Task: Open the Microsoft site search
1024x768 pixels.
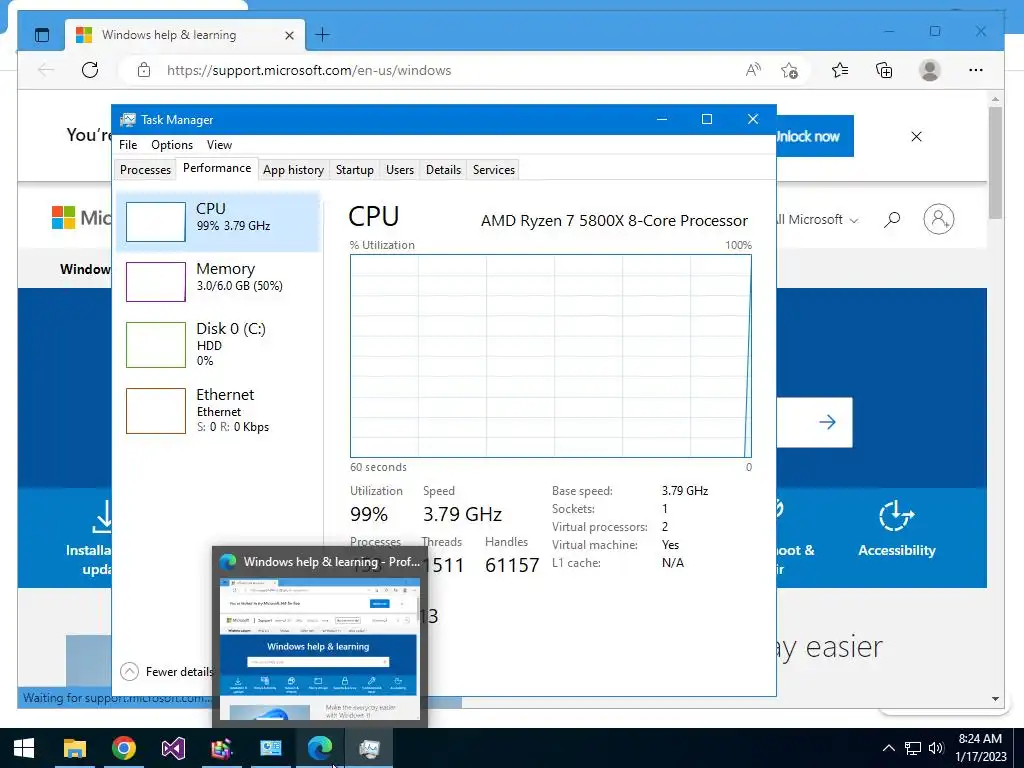Action: click(892, 219)
